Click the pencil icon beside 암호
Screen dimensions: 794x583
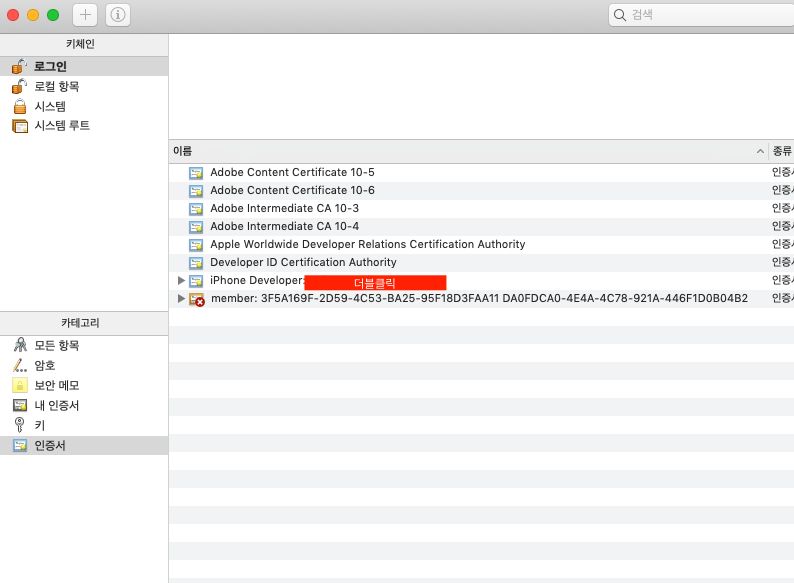tap(20, 365)
